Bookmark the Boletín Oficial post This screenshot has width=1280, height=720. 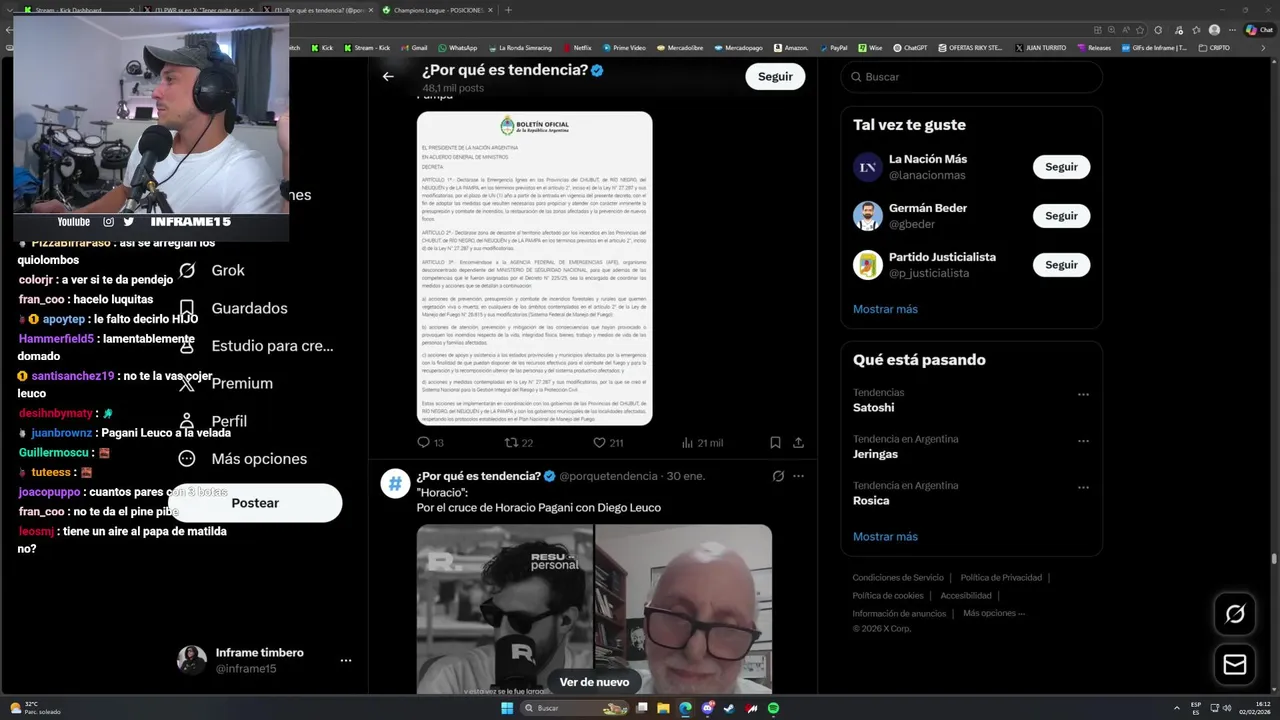pyautogui.click(x=775, y=442)
